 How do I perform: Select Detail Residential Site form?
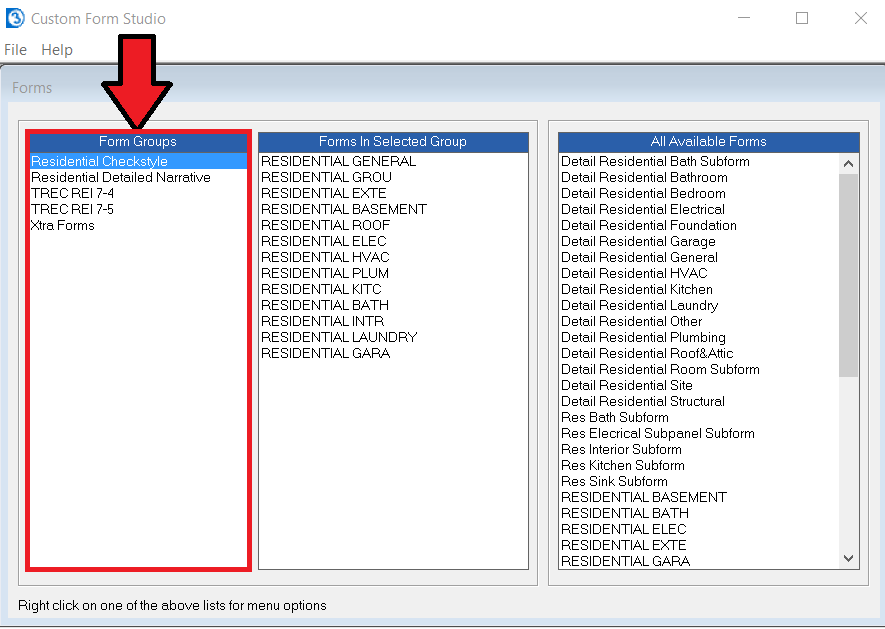pyautogui.click(x=699, y=385)
